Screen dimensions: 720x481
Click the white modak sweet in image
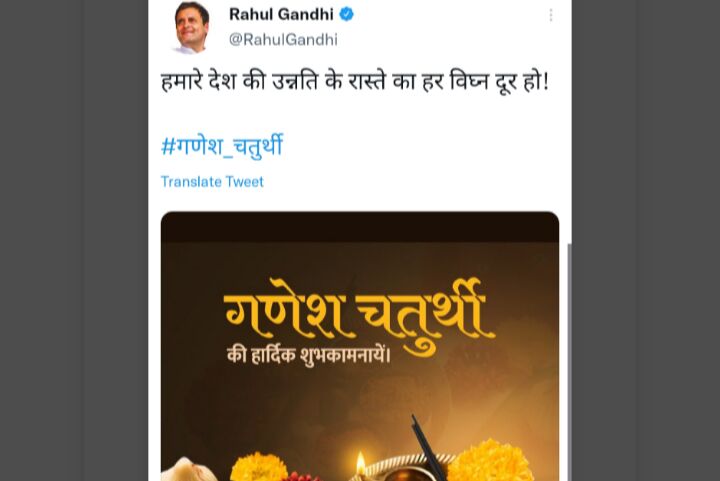[185, 470]
